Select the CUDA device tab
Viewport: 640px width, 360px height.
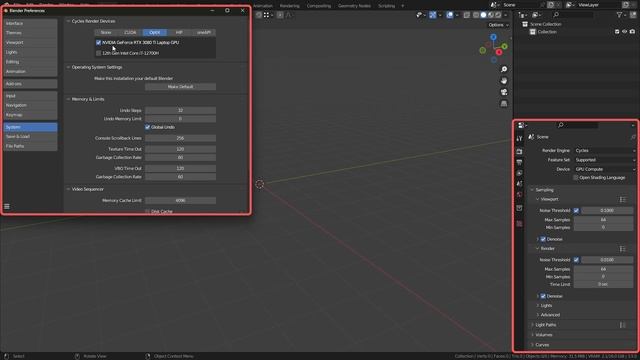pos(130,32)
